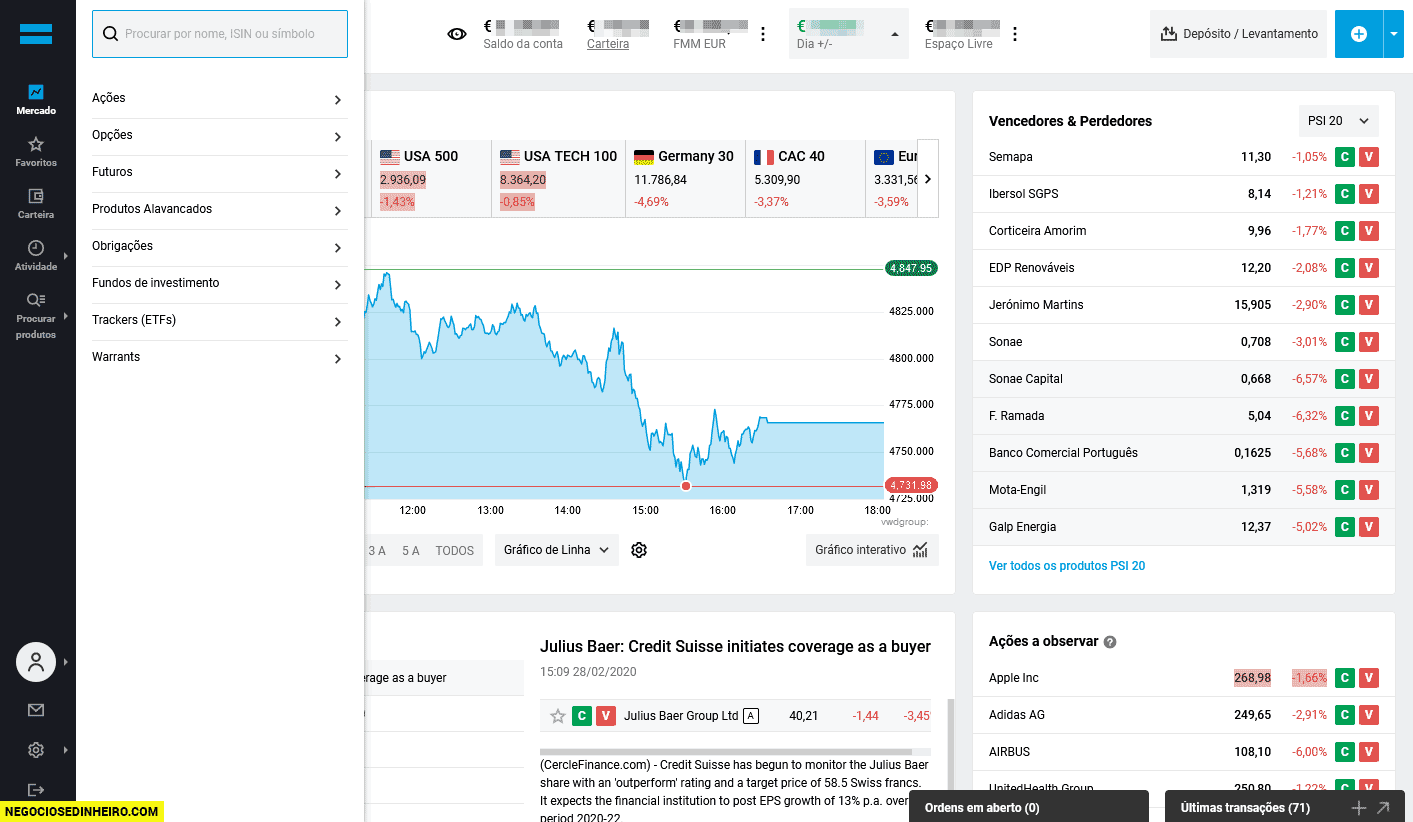Buy Julius Baer Group with C button

tap(582, 716)
